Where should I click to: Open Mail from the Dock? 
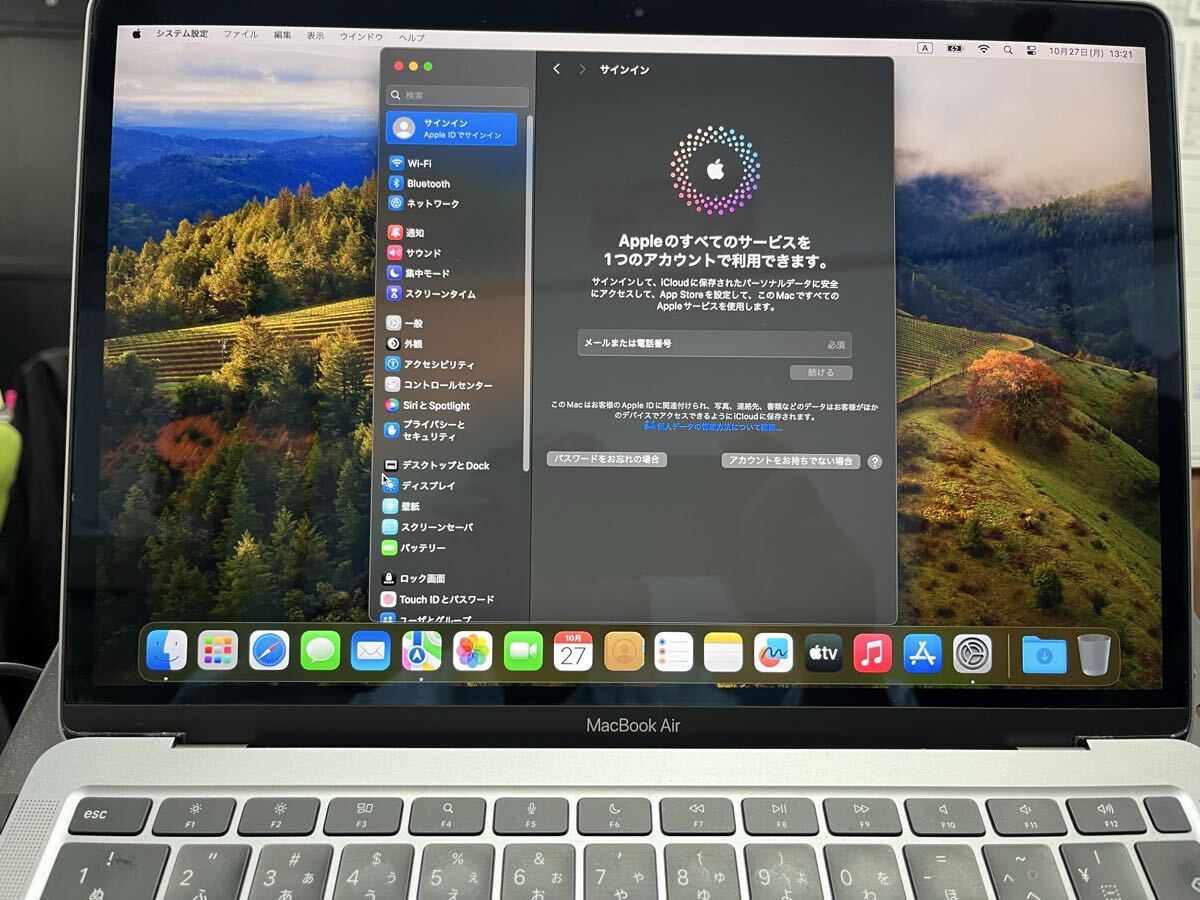[x=371, y=651]
